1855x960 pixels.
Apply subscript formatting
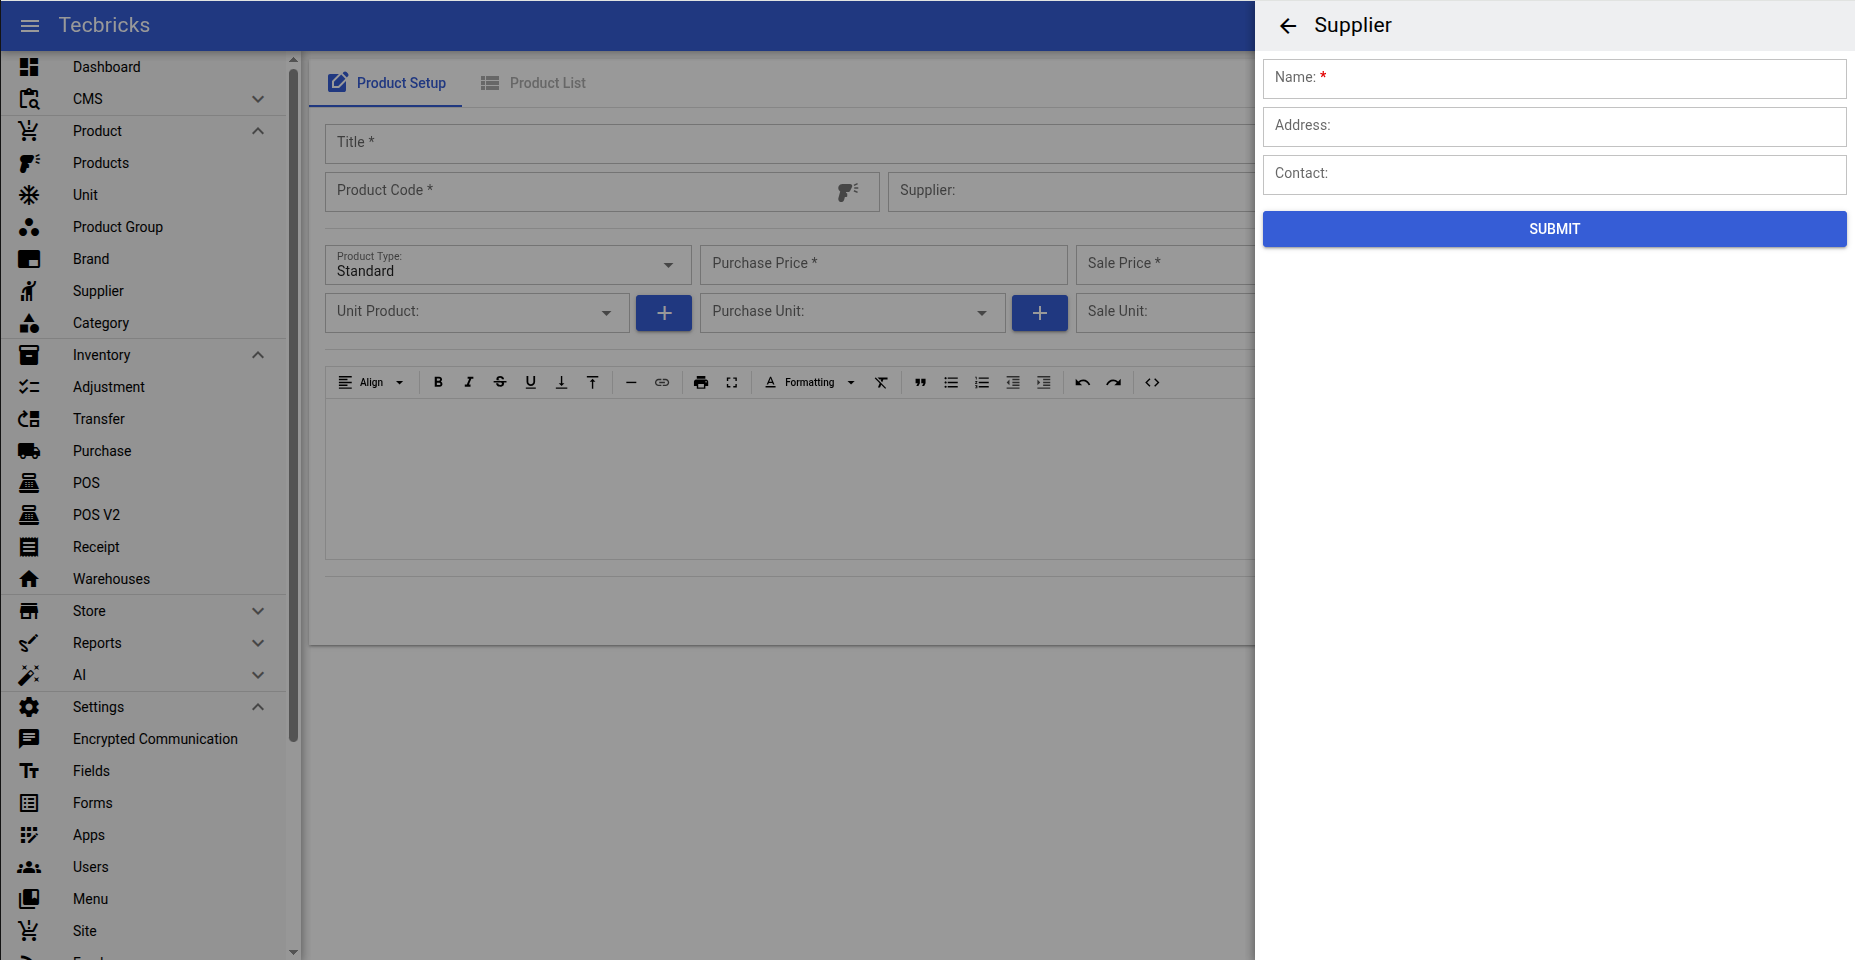pos(562,382)
